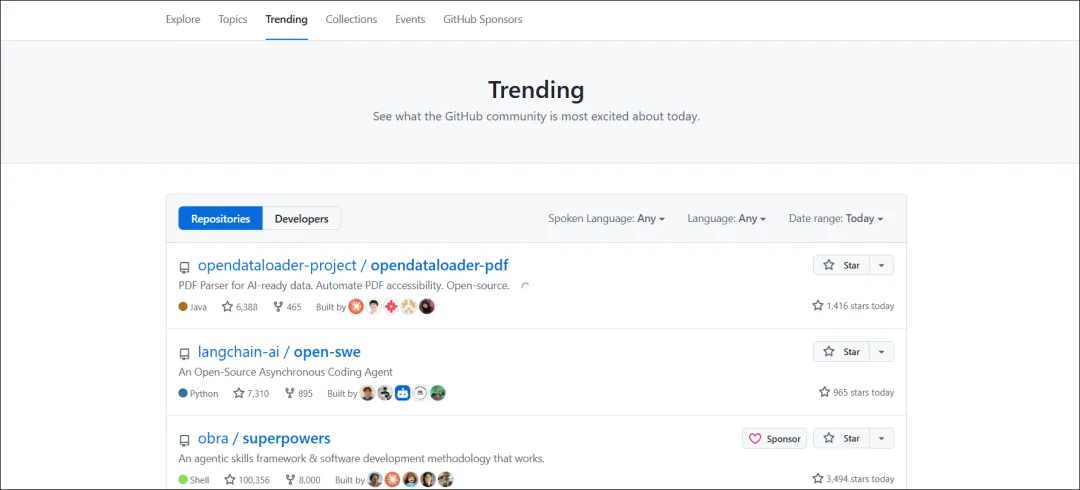Open the Collections tab
This screenshot has width=1080, height=490.
click(351, 19)
